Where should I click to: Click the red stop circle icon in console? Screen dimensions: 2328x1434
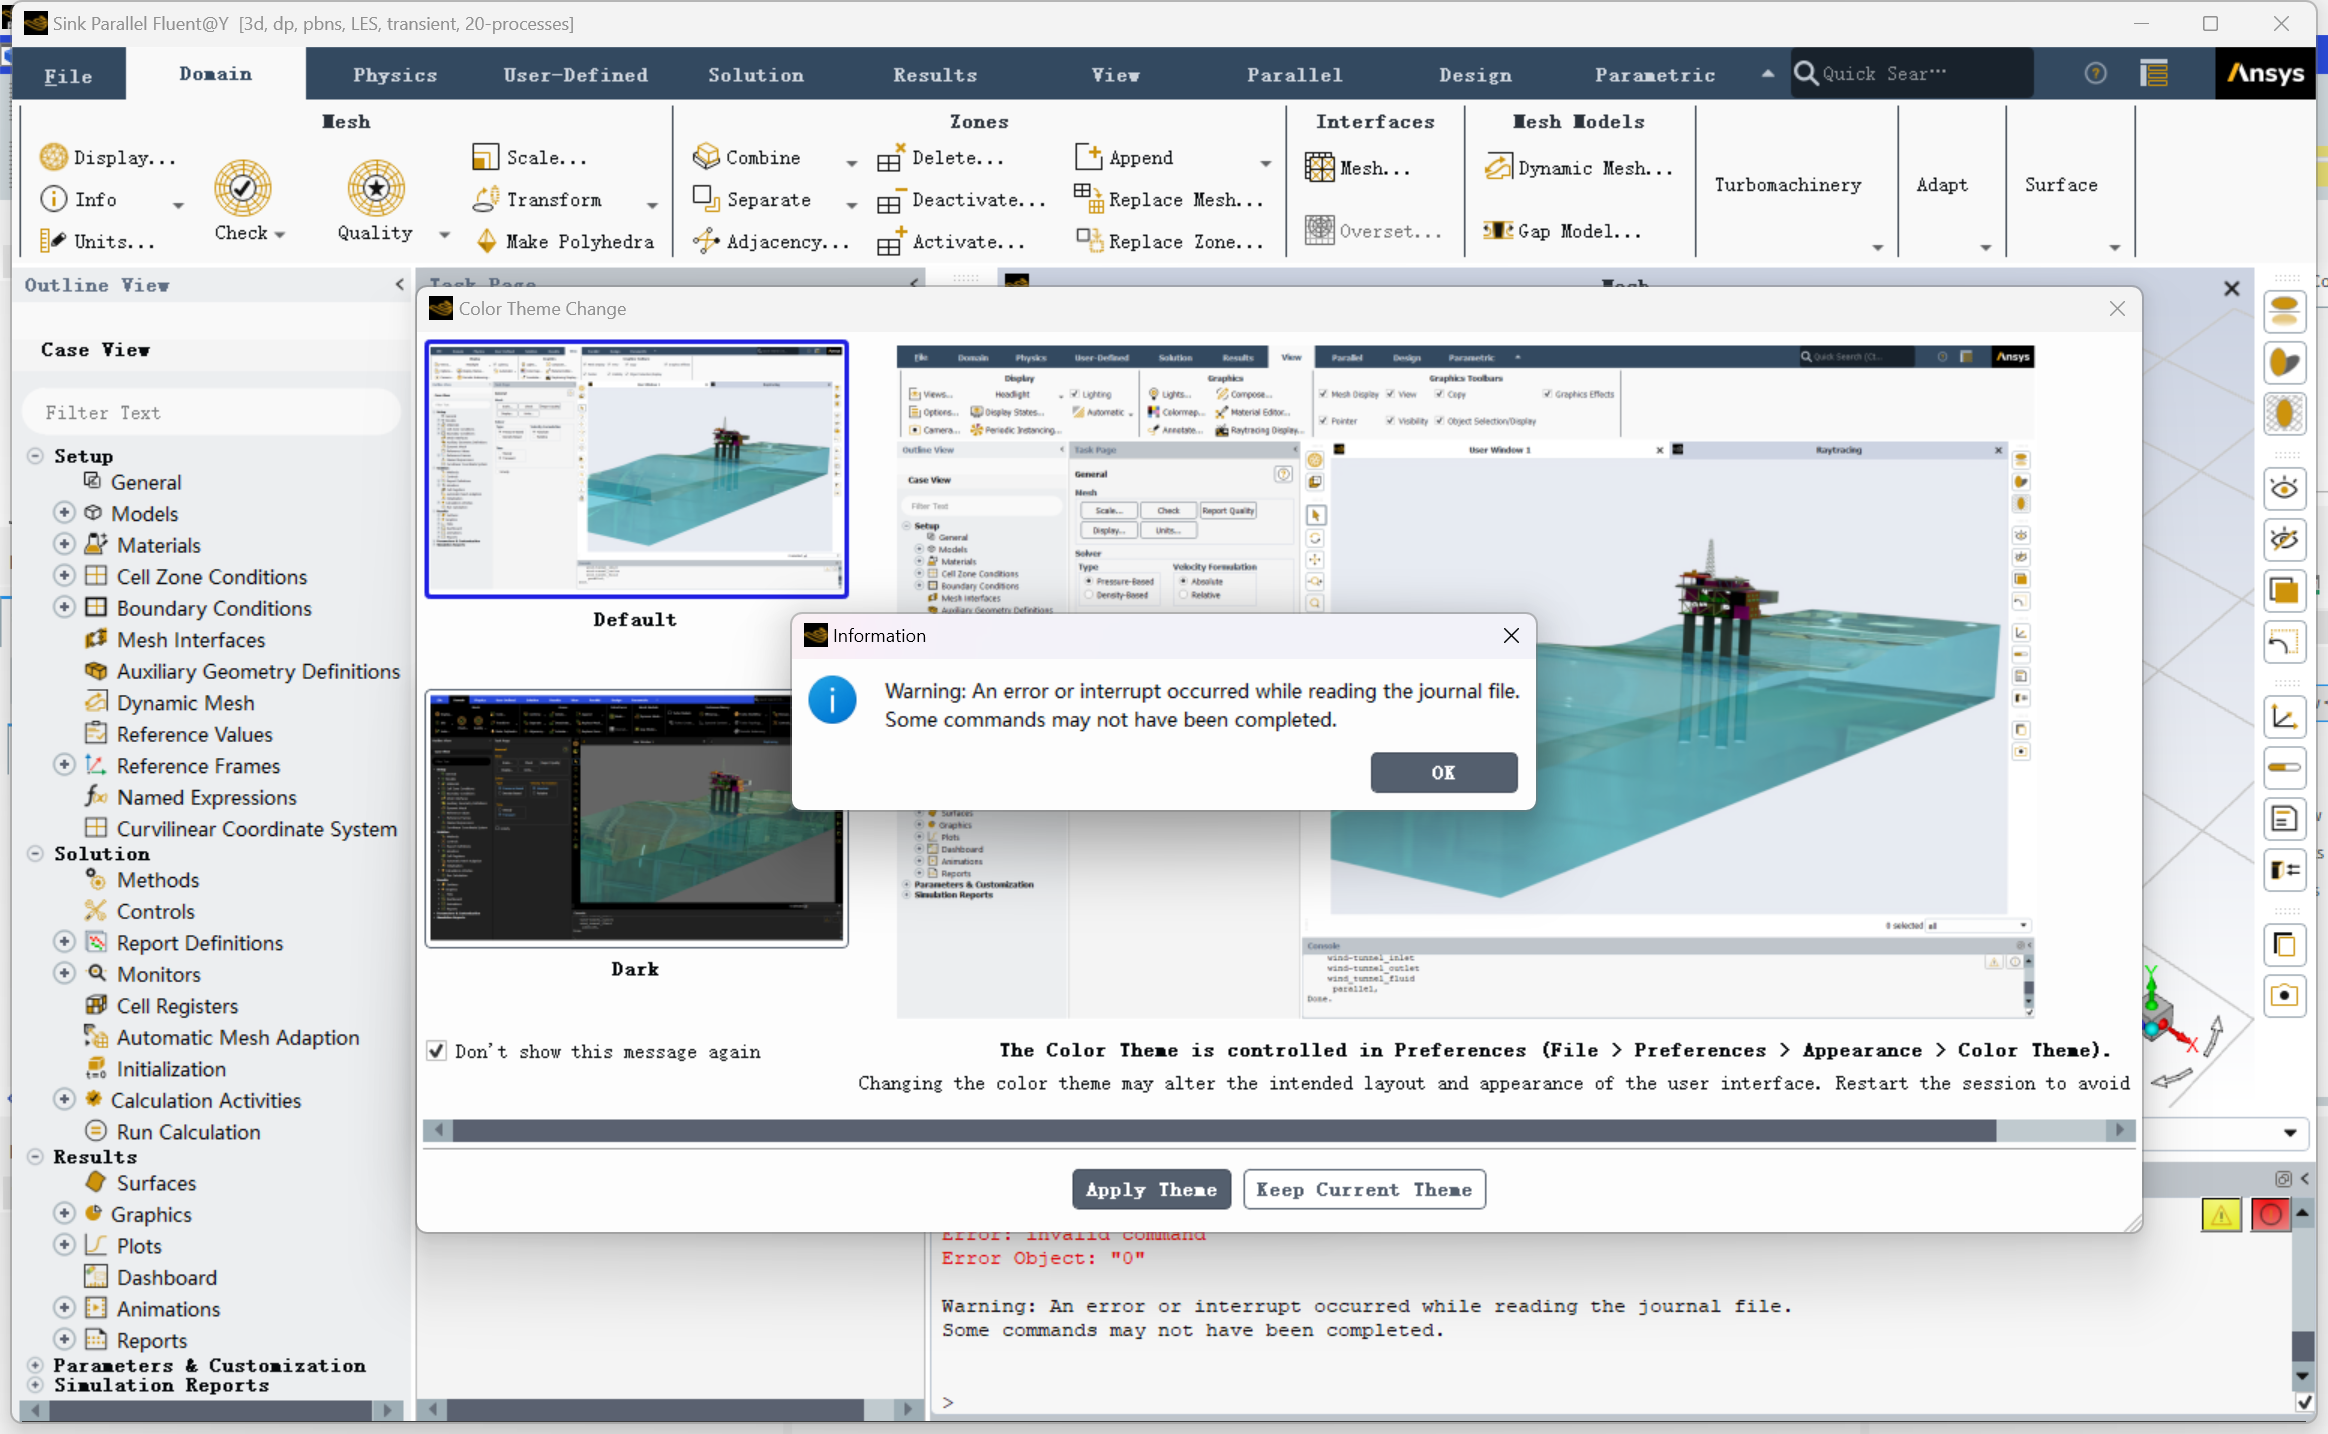2270,1214
